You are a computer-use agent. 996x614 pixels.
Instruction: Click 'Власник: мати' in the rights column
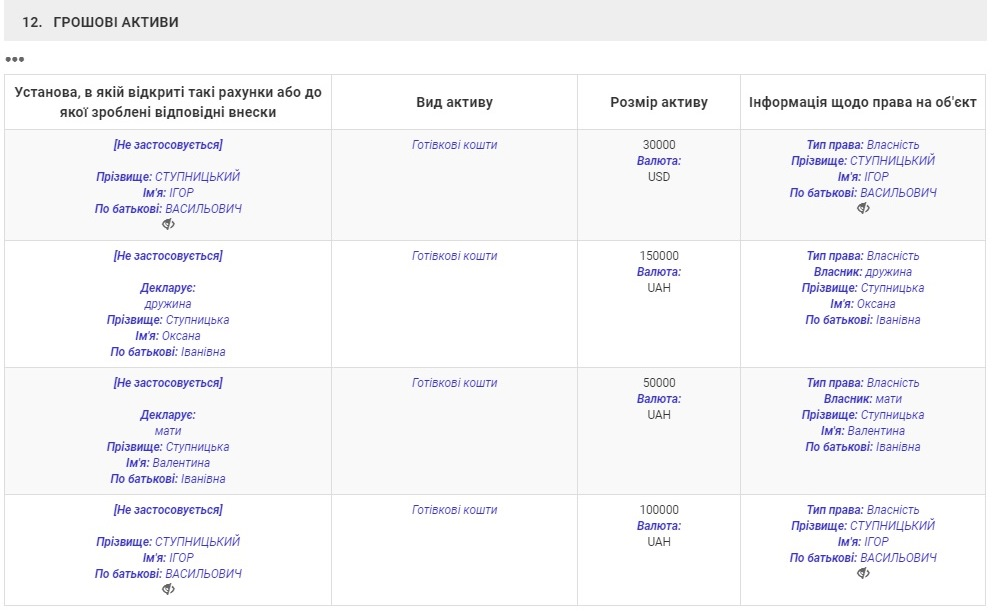[862, 399]
